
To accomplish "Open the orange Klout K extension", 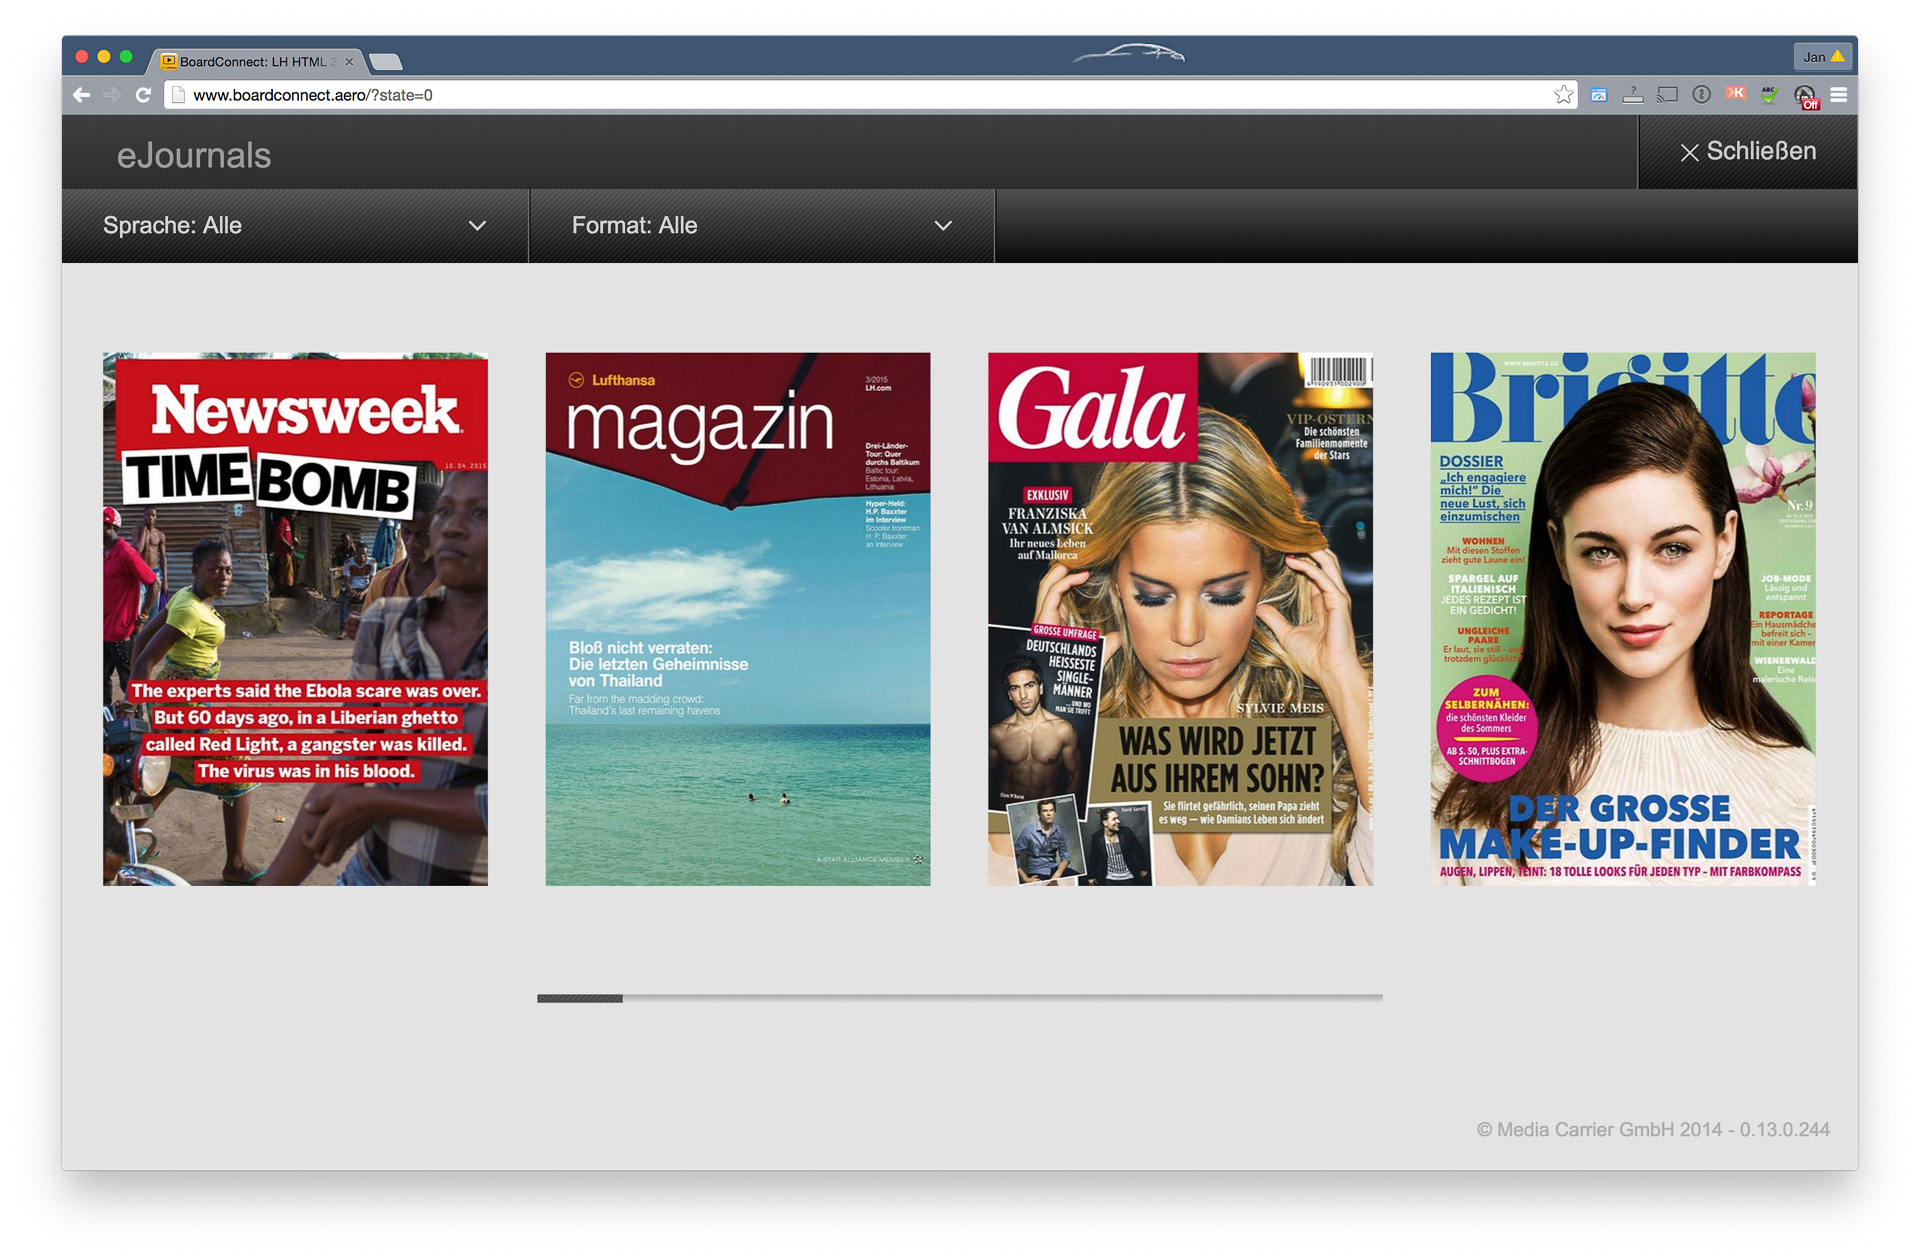I will [x=1735, y=94].
